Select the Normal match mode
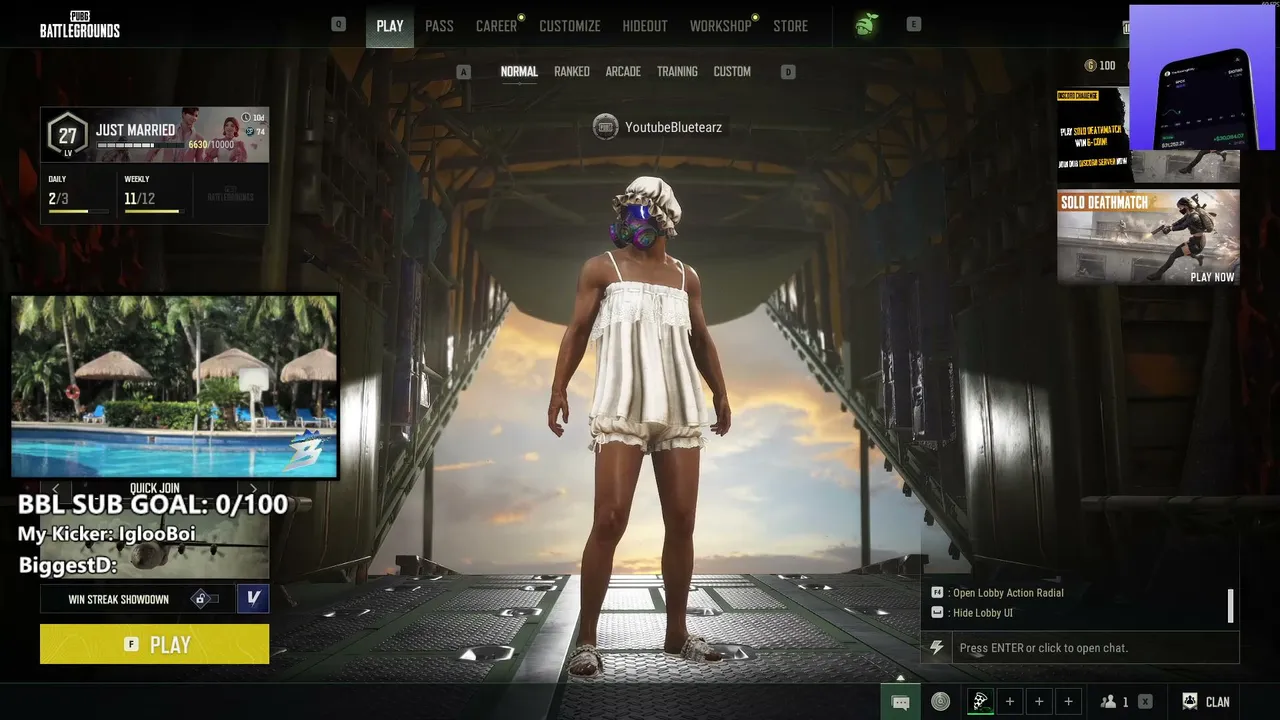This screenshot has width=1280, height=720. (519, 72)
